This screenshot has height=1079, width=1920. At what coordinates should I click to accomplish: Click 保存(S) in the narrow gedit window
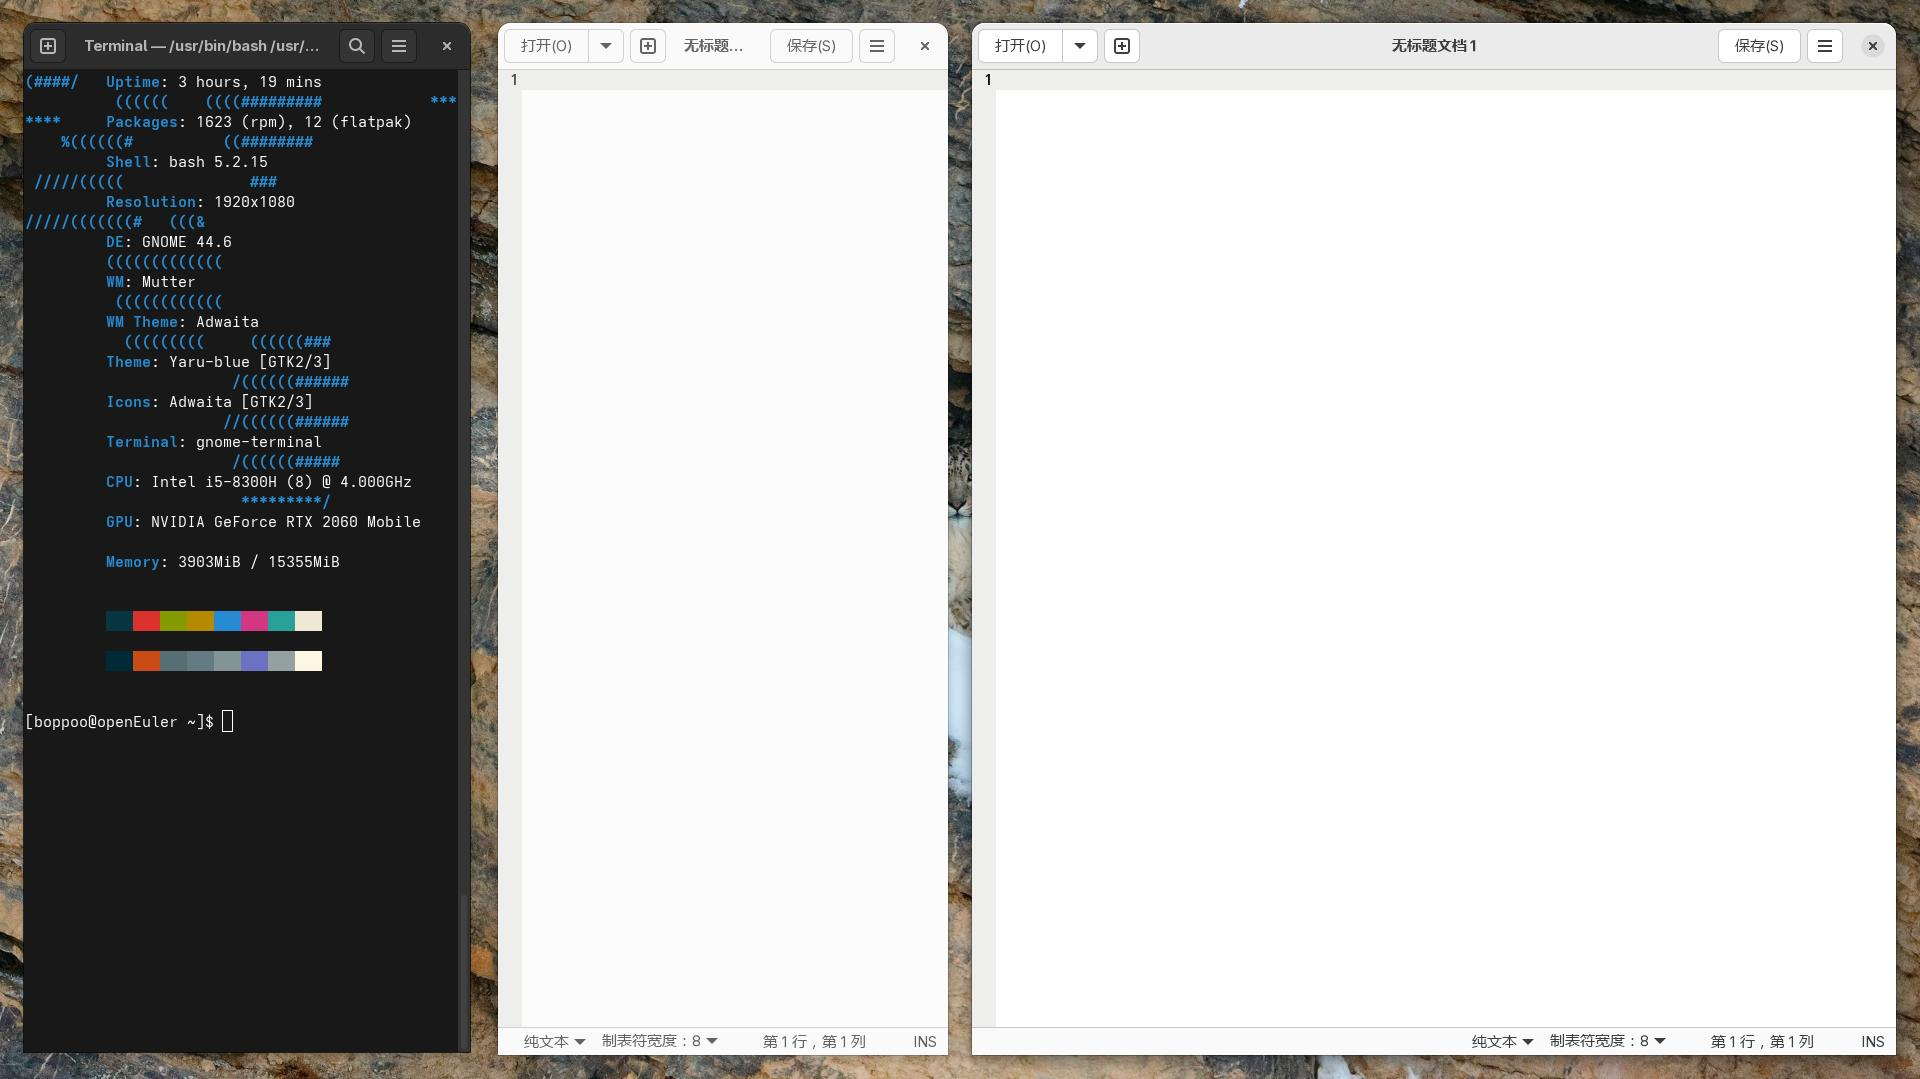(811, 46)
